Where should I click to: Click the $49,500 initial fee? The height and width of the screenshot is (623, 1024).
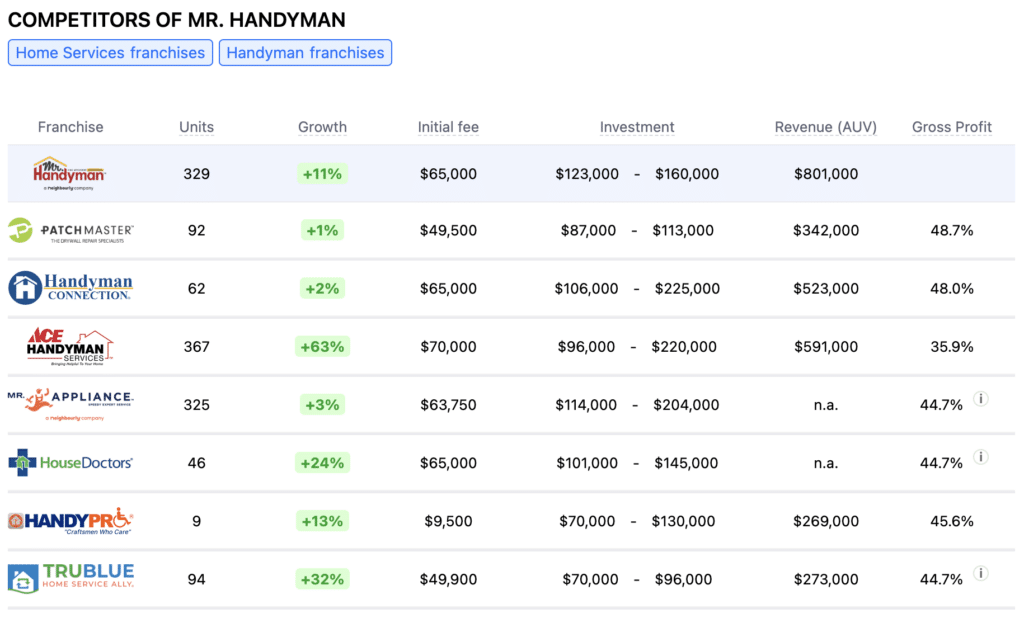pyautogui.click(x=448, y=231)
